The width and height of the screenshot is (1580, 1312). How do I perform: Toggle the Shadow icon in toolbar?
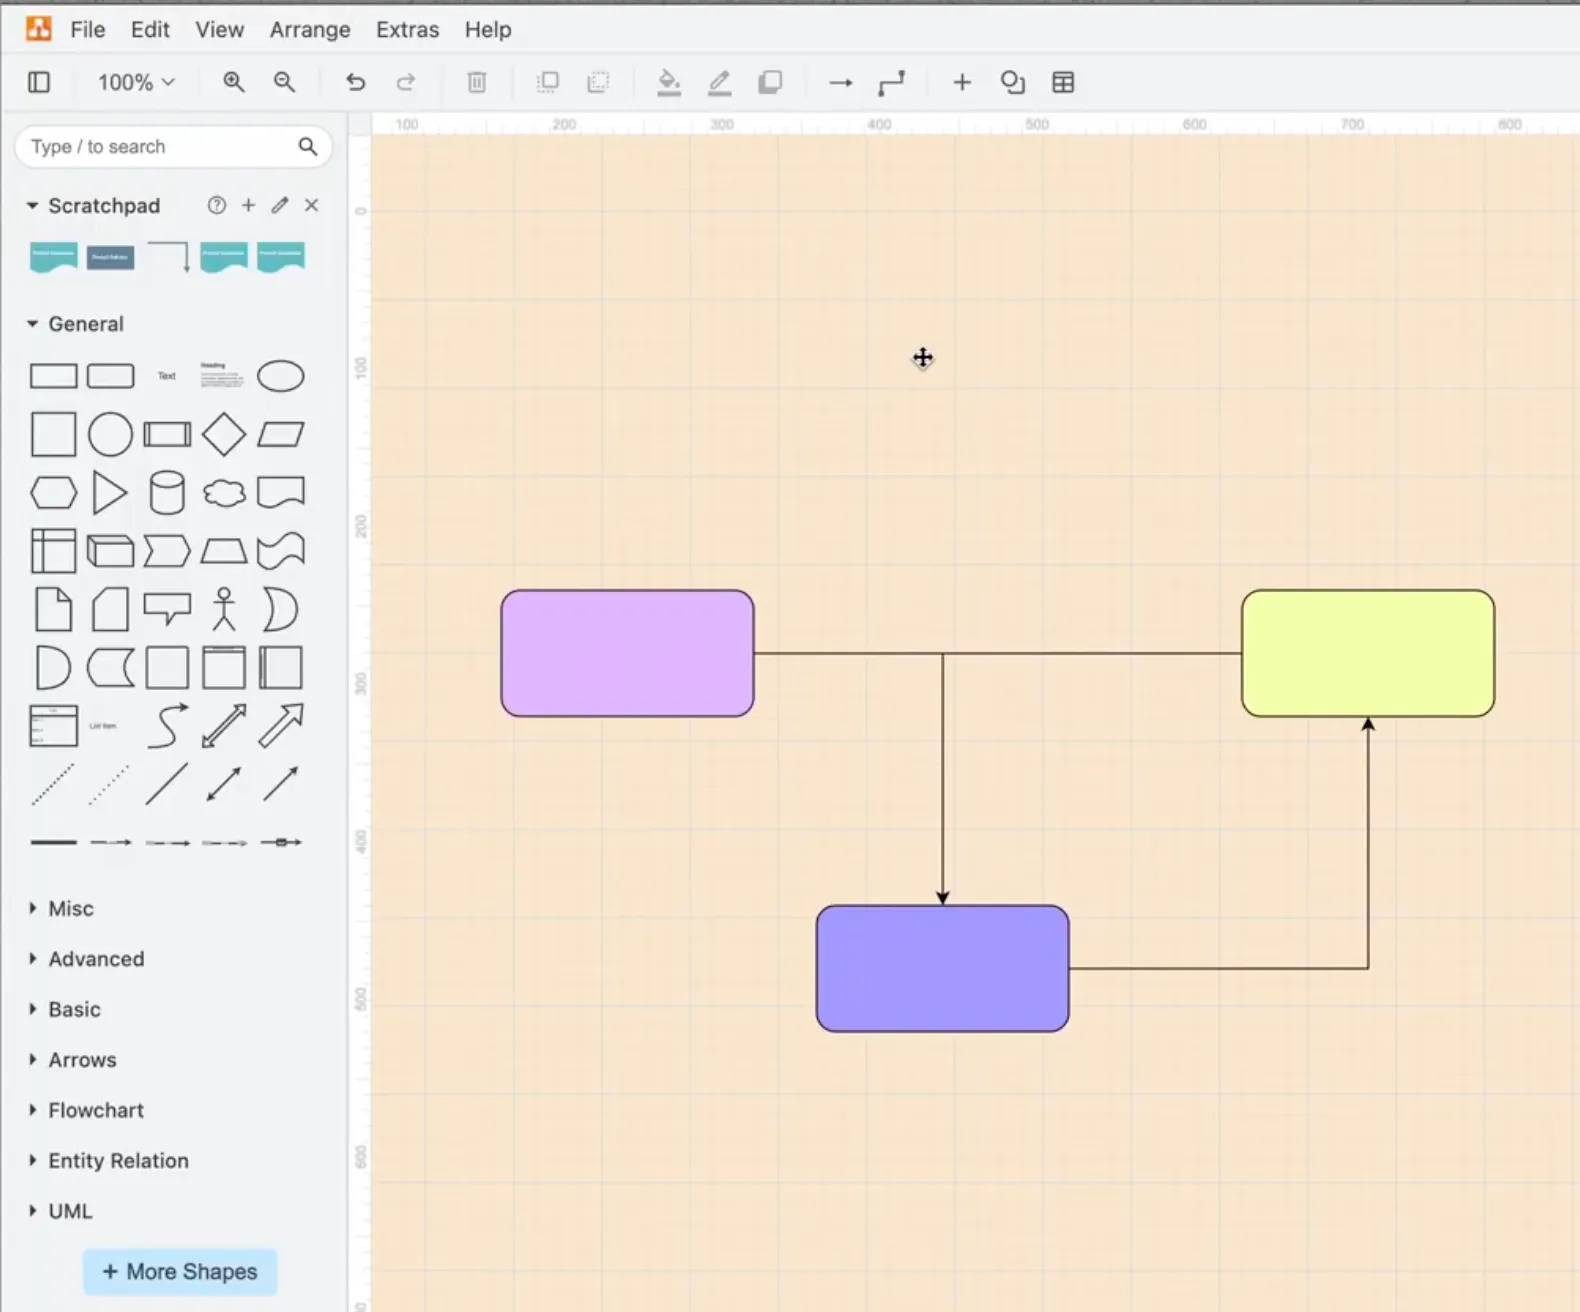770,82
